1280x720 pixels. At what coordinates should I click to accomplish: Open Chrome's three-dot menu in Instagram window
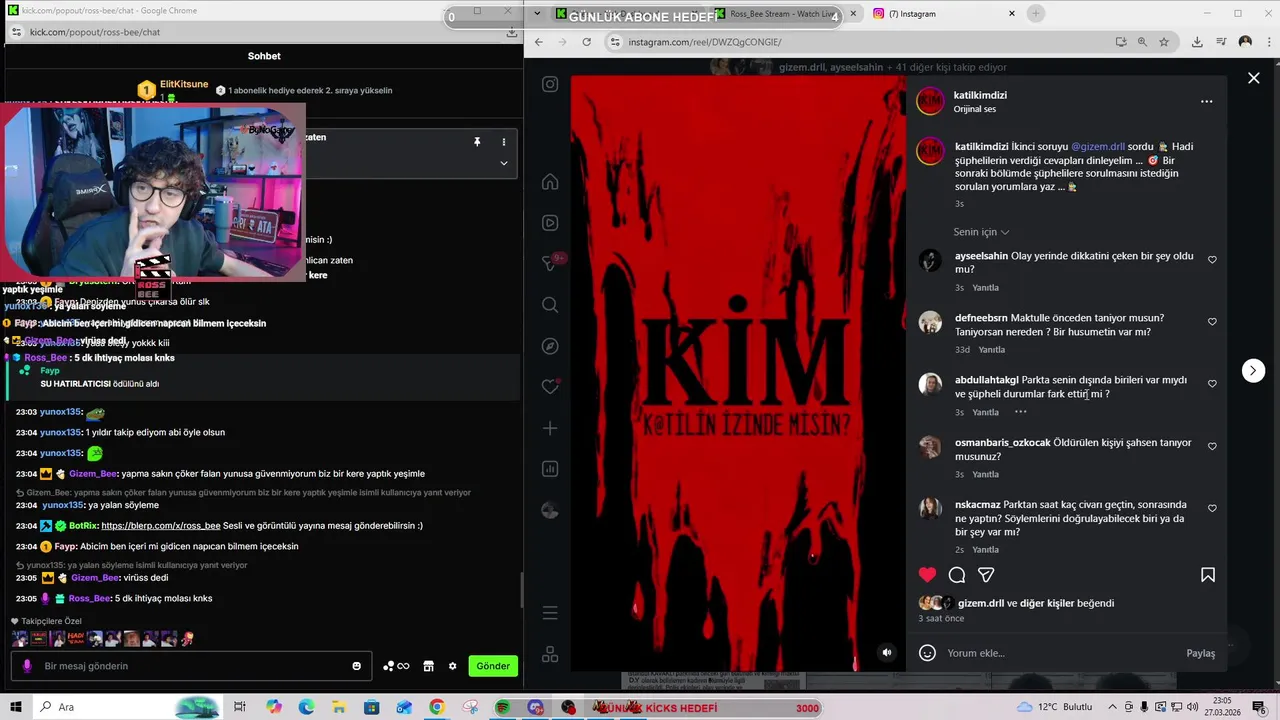[1268, 42]
